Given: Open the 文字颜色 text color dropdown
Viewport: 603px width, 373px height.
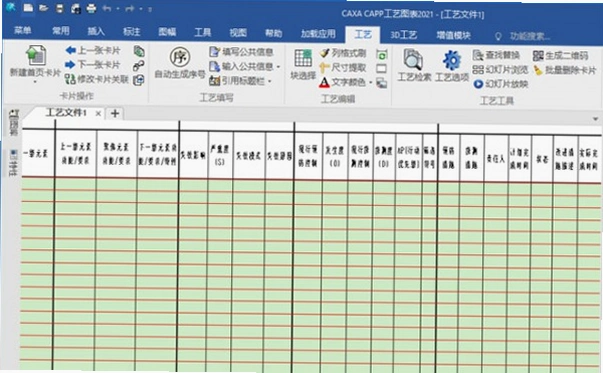Looking at the screenshot, I should (x=371, y=82).
